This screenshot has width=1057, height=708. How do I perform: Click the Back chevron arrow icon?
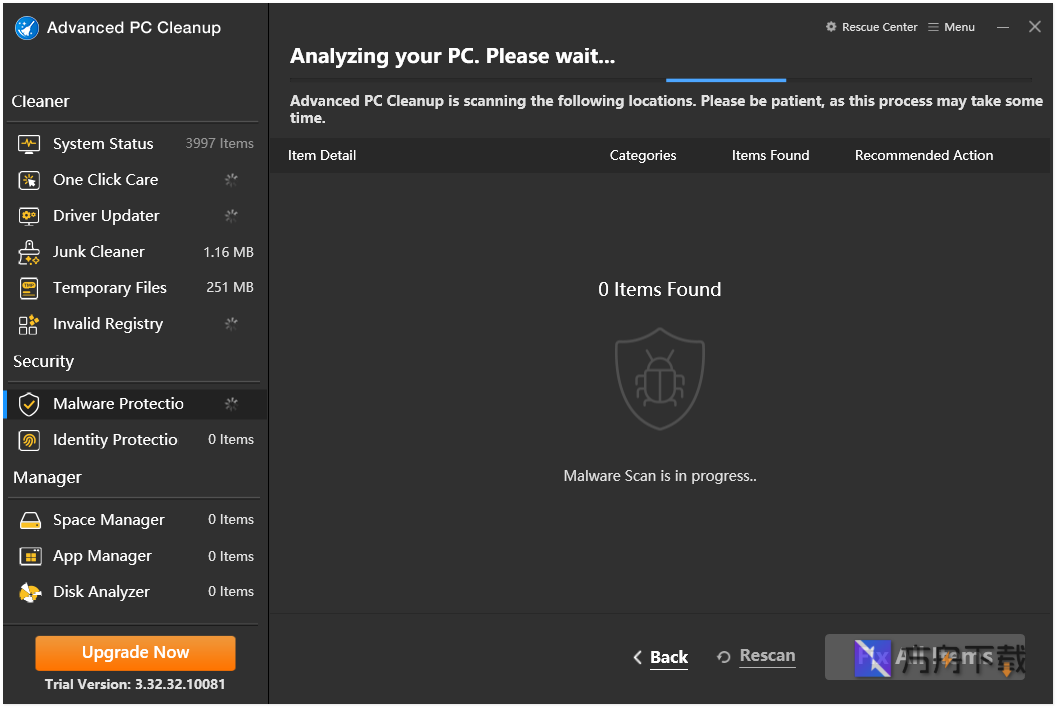click(x=638, y=657)
